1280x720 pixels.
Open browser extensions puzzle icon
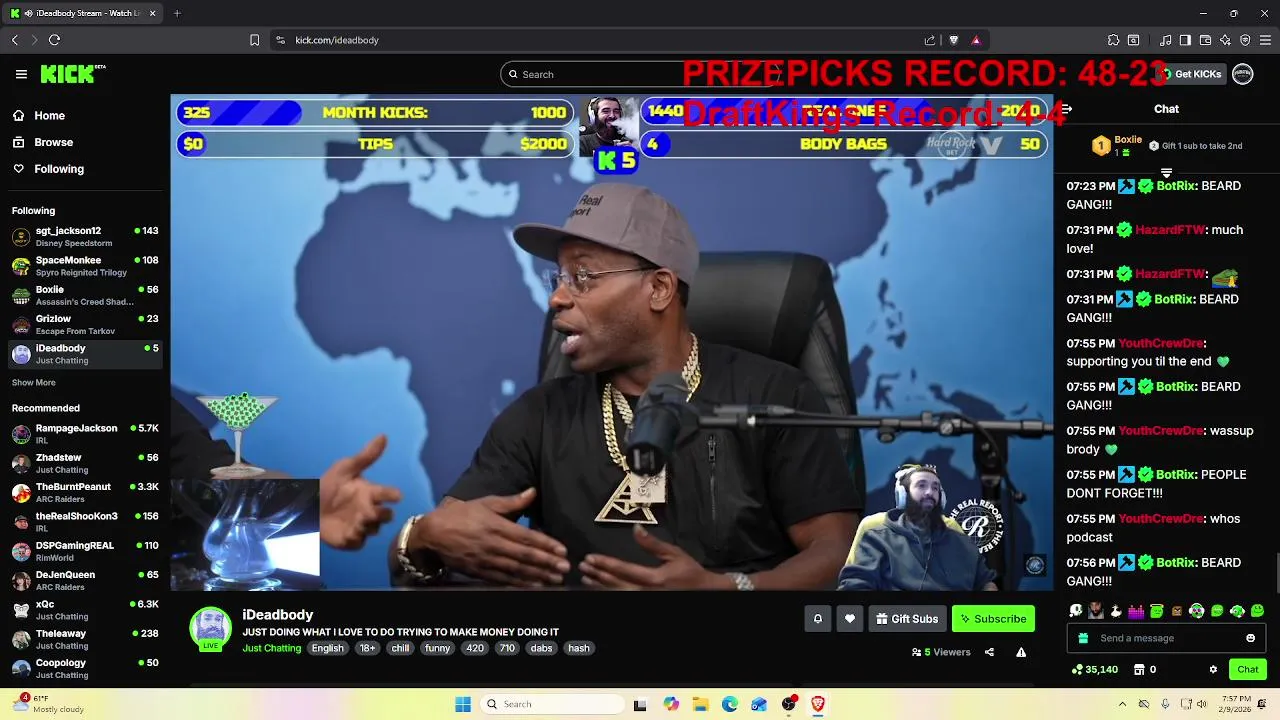(1113, 40)
